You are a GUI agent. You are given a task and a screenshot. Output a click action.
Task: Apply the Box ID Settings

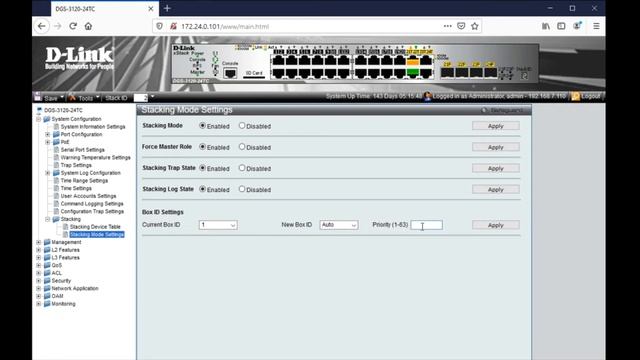(496, 225)
